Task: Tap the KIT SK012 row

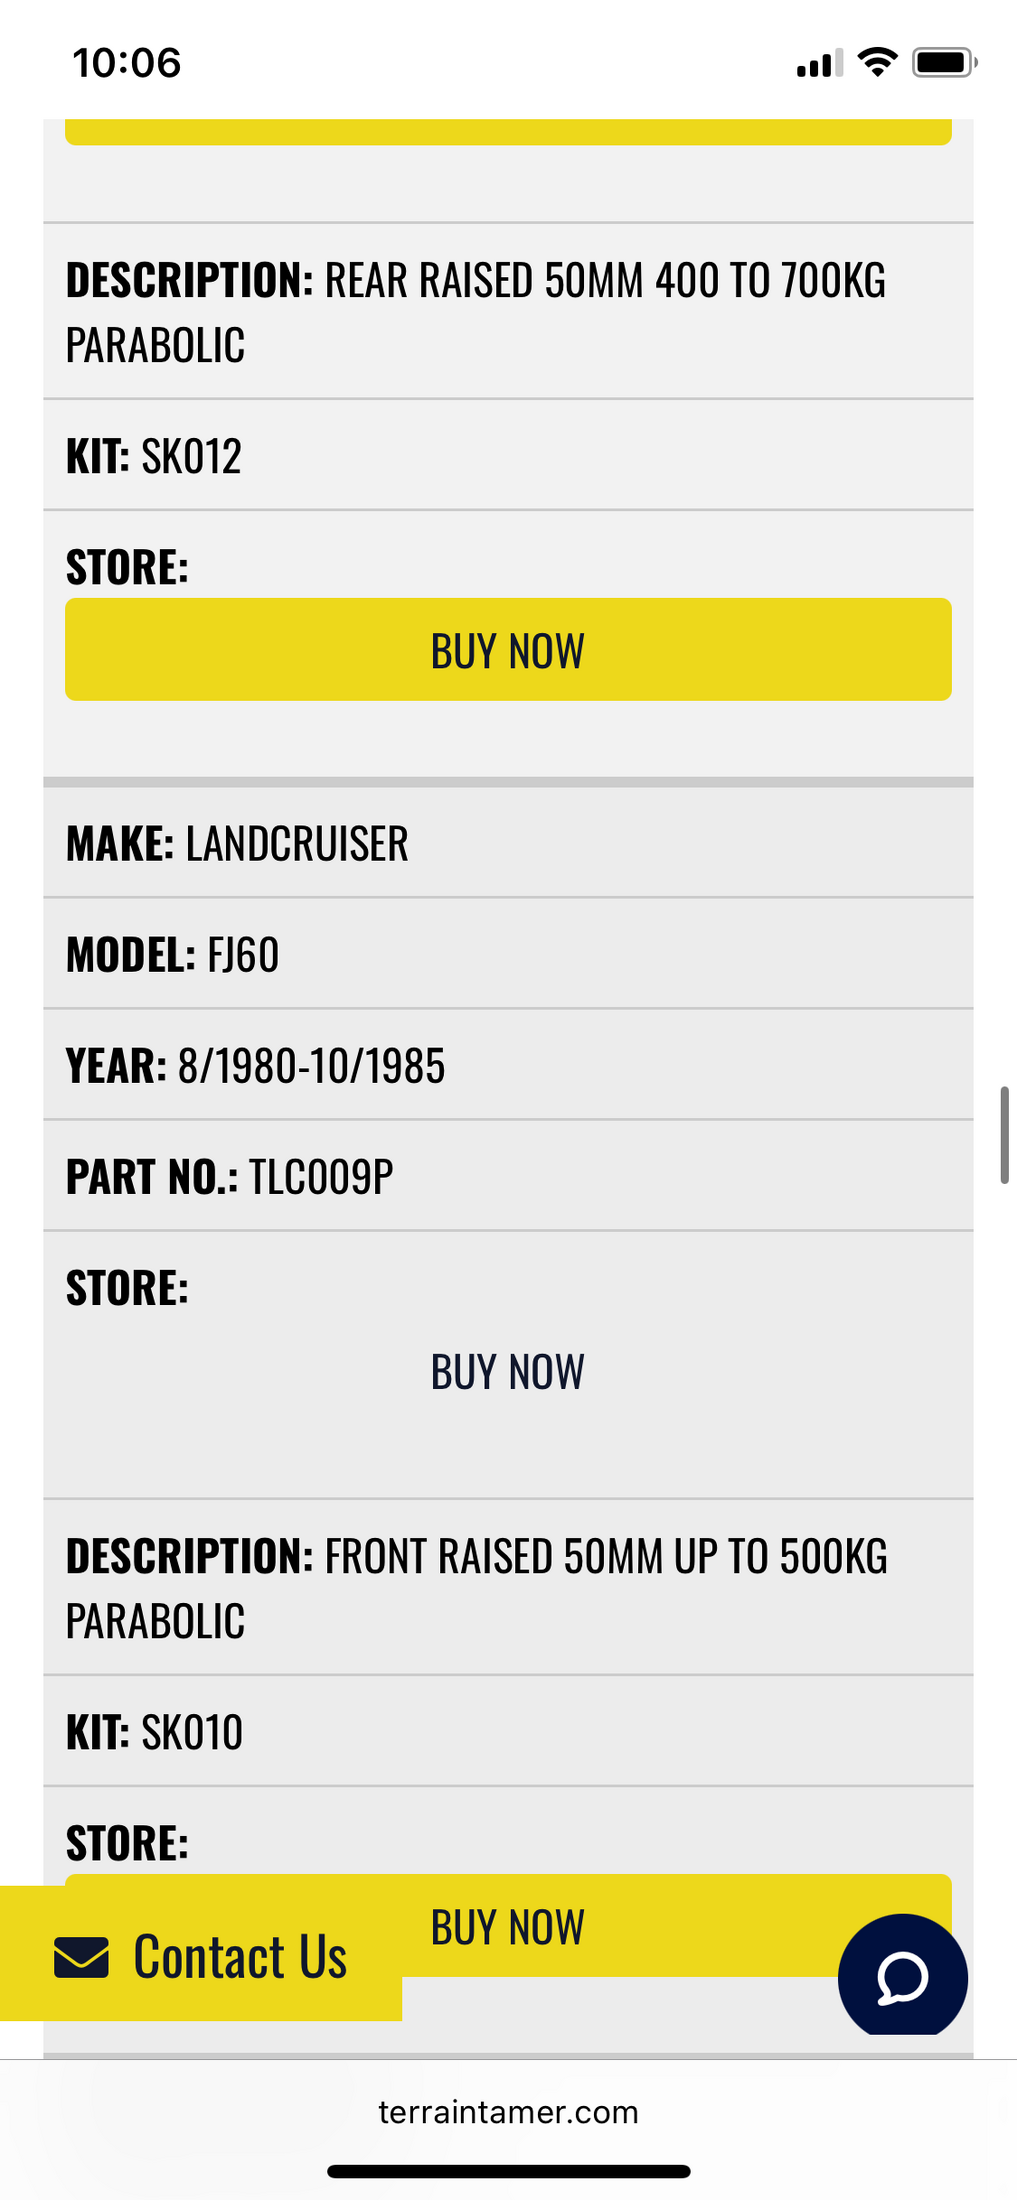Action: [x=507, y=456]
